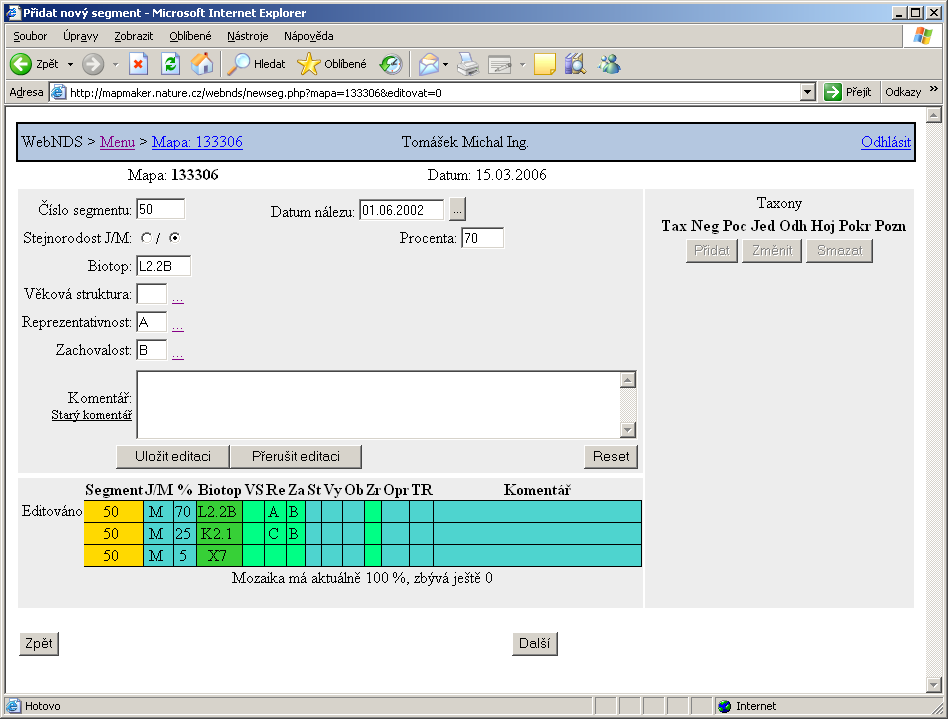Click the Stop loading red X icon
948x719 pixels.
(138, 64)
